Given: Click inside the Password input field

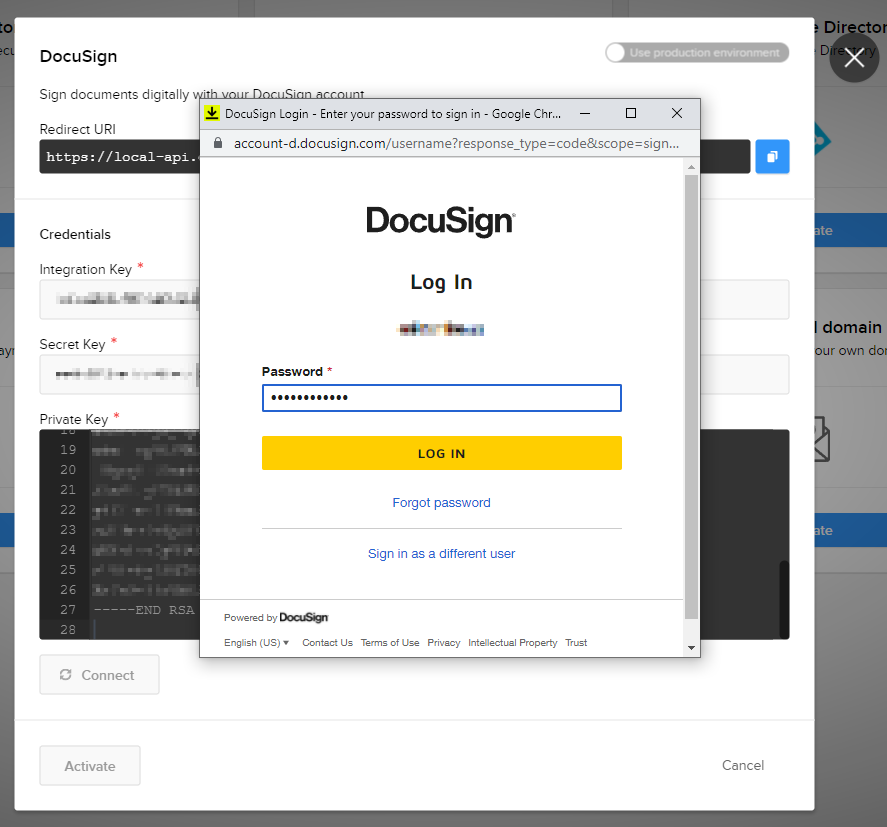Looking at the screenshot, I should coord(441,397).
